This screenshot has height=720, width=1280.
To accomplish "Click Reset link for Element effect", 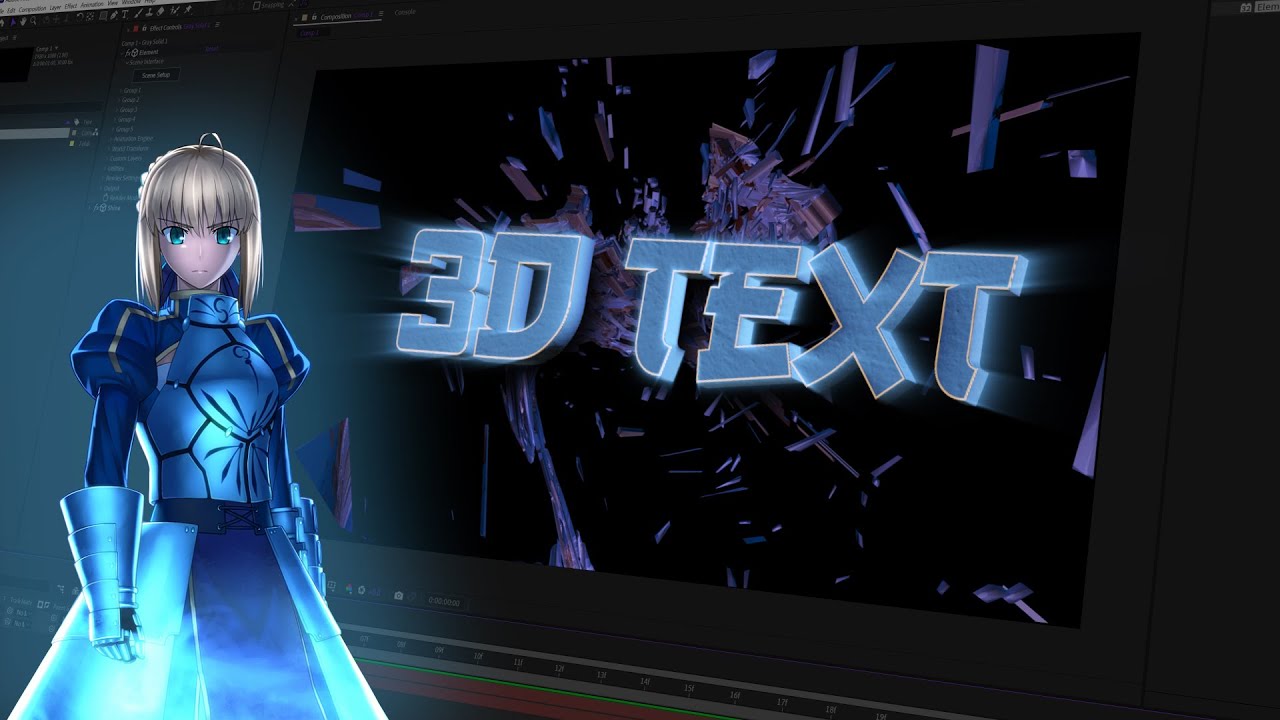I will pos(212,49).
